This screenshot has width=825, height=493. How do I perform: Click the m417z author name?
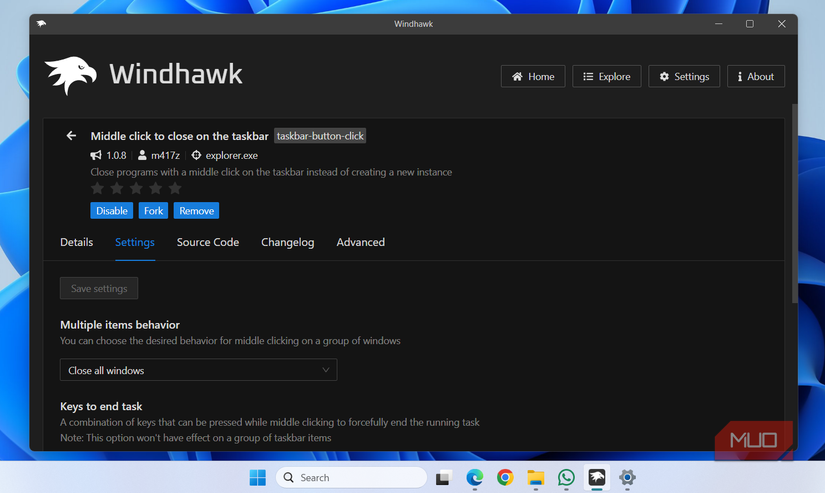click(165, 155)
